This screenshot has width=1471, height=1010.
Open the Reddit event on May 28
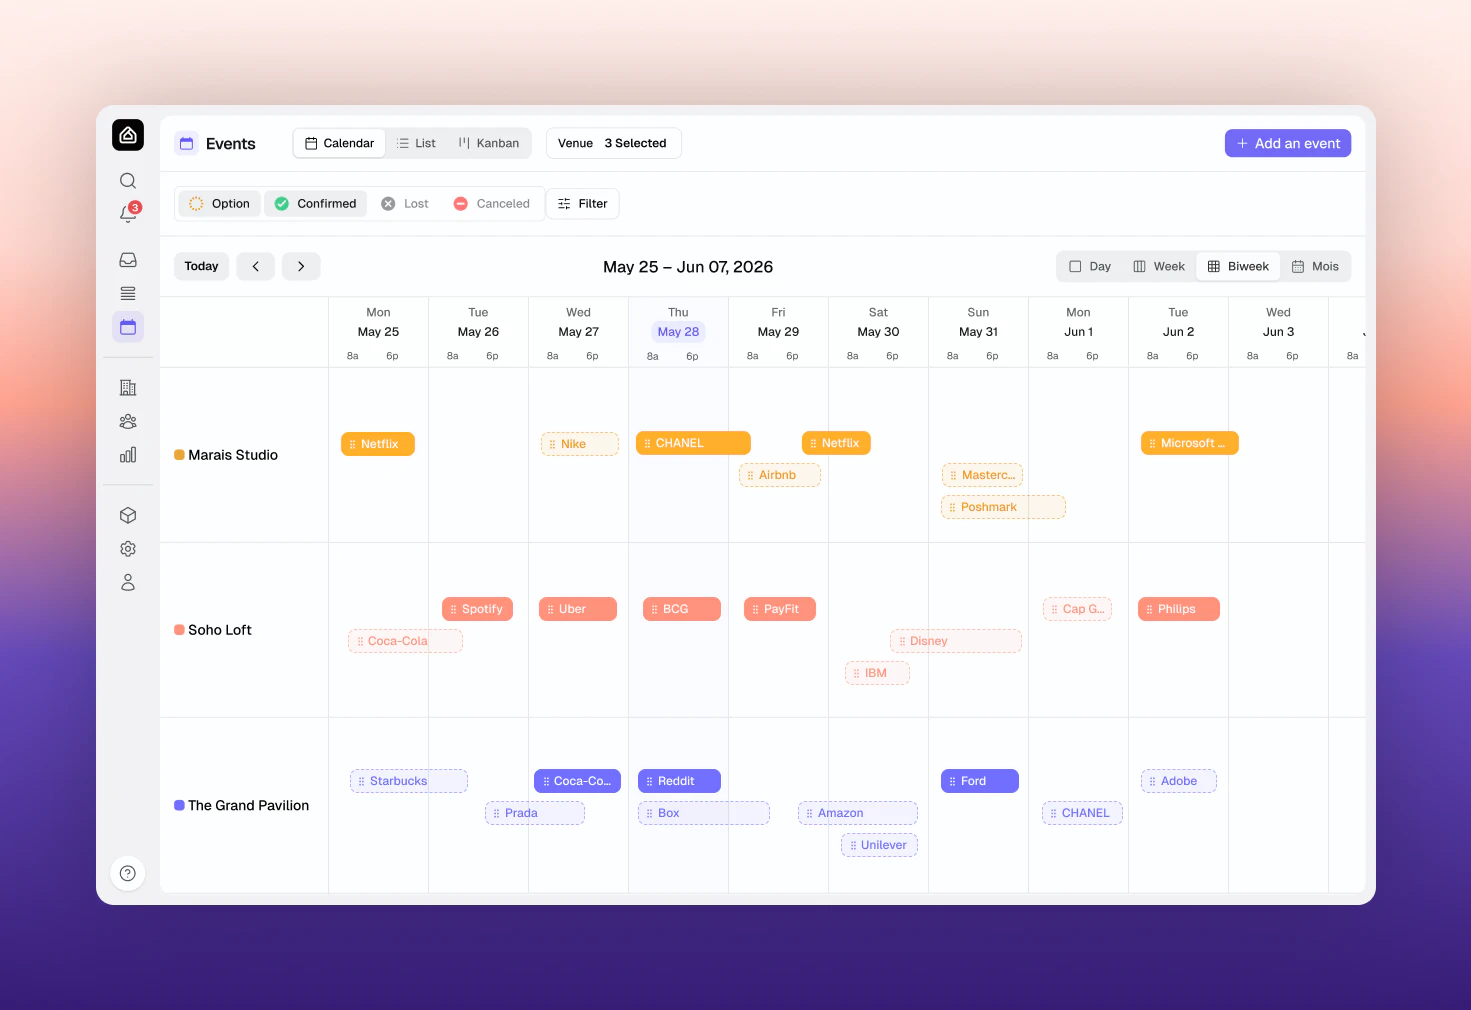tap(679, 781)
